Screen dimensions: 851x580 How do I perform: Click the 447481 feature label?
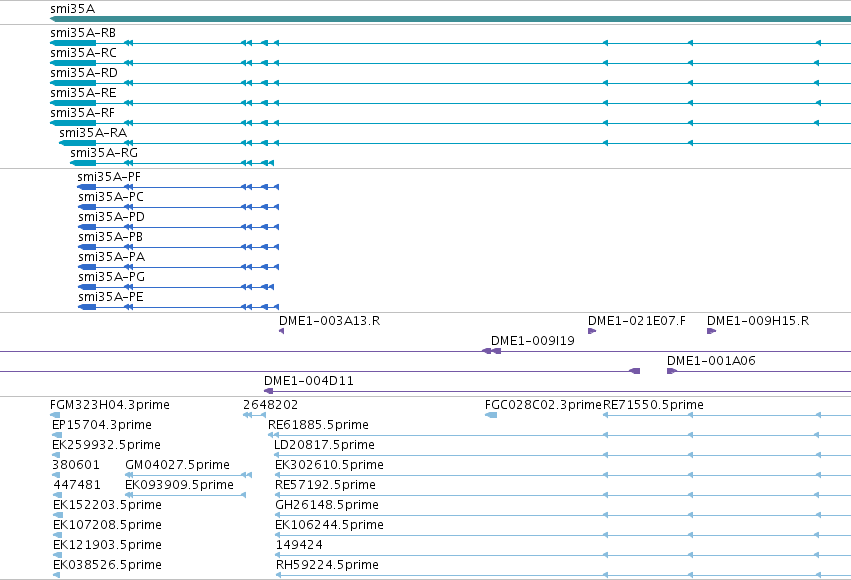pos(77,485)
